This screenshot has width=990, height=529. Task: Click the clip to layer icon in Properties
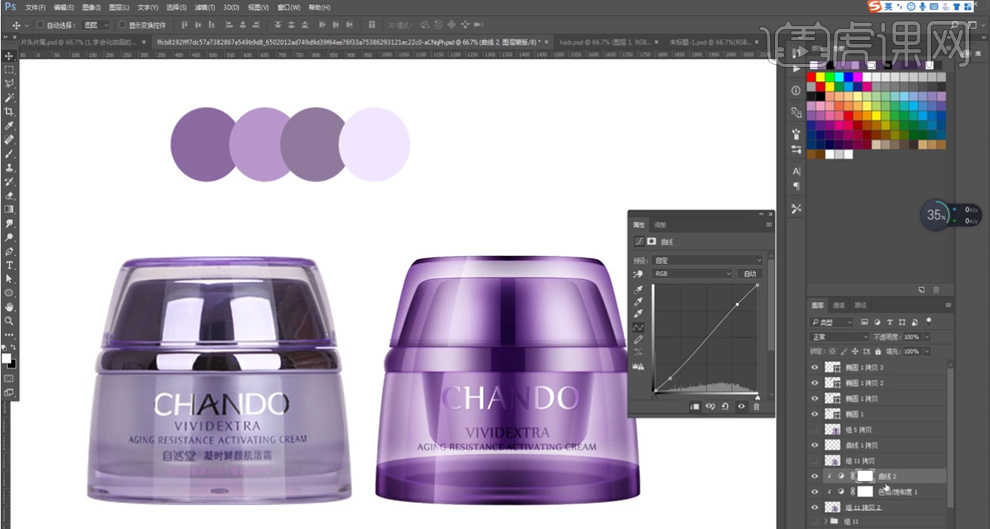tap(695, 407)
